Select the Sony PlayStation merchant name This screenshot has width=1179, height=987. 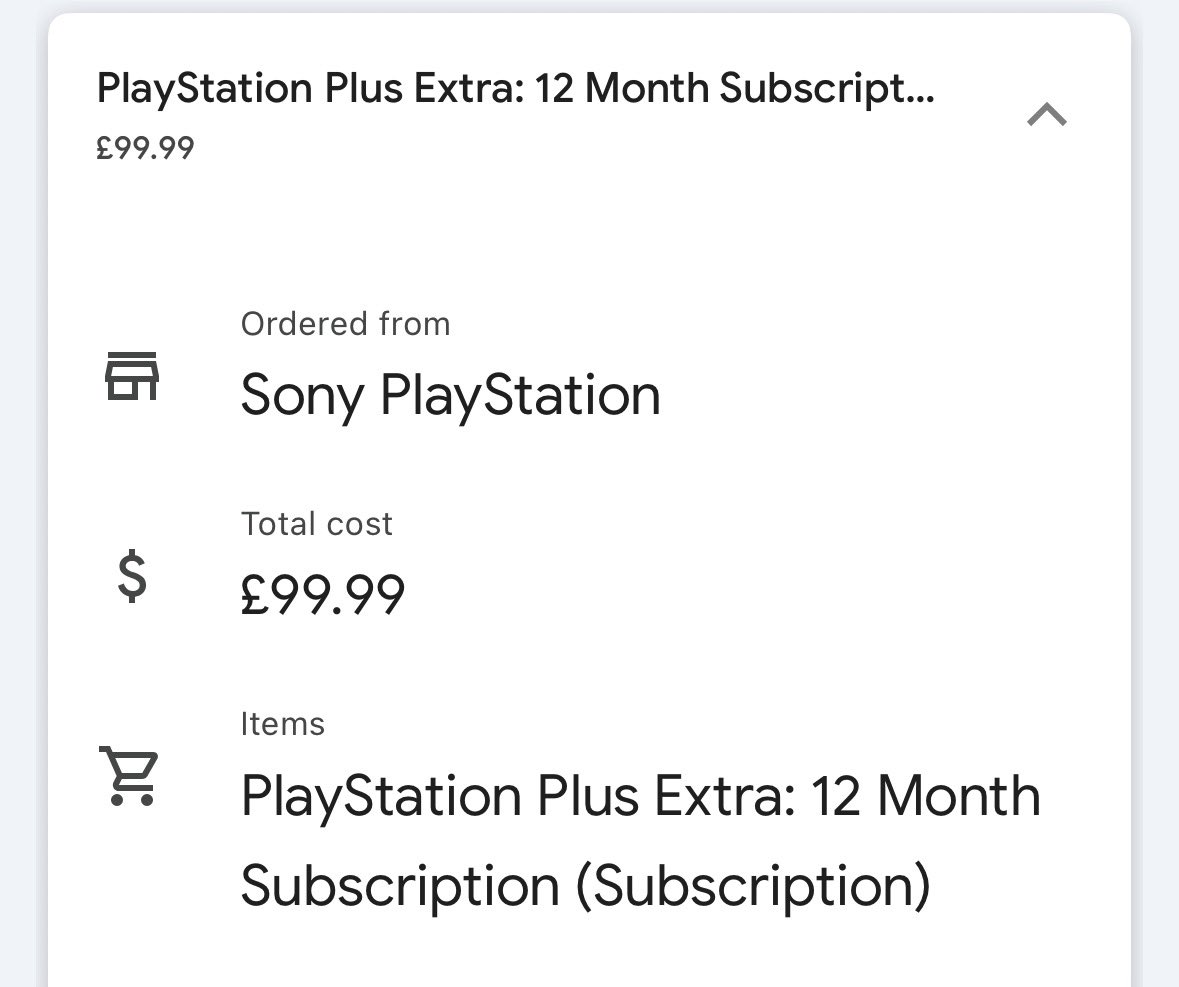[450, 395]
